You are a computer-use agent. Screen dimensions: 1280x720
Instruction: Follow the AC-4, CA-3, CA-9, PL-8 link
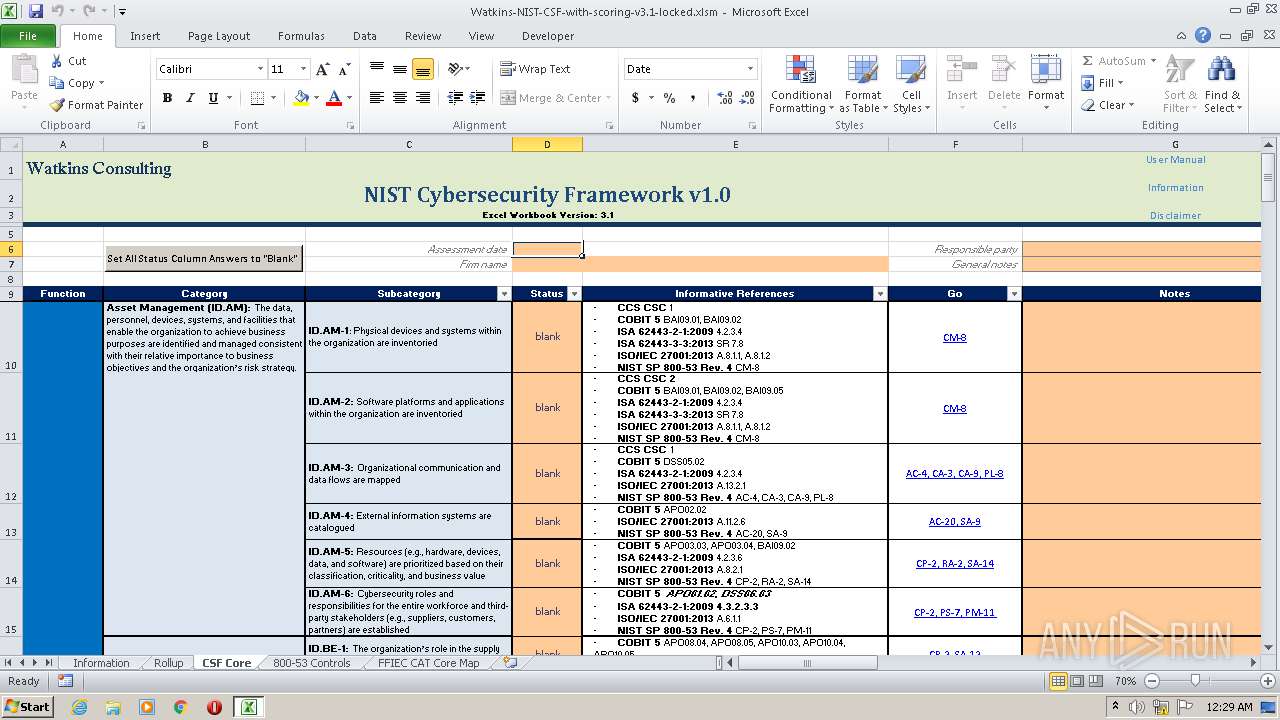click(954, 474)
